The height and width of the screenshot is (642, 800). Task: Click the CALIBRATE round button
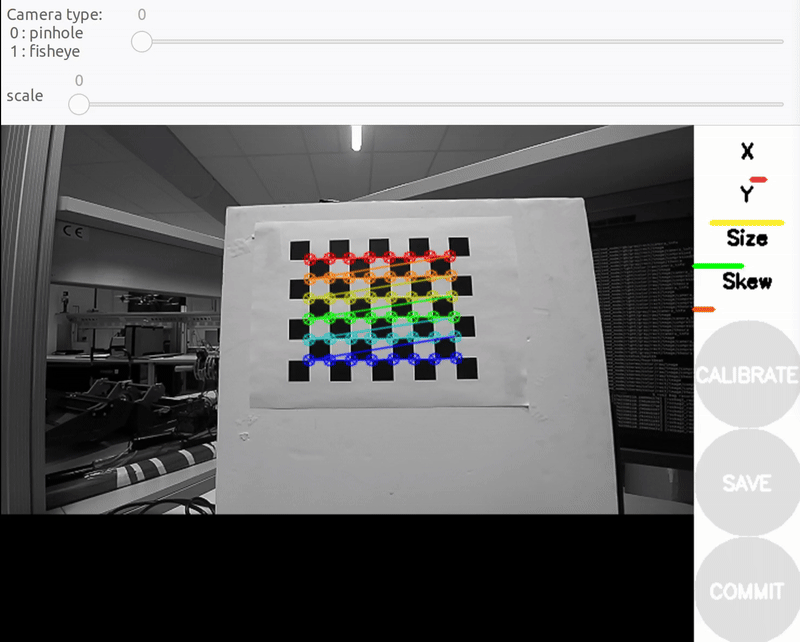point(747,376)
